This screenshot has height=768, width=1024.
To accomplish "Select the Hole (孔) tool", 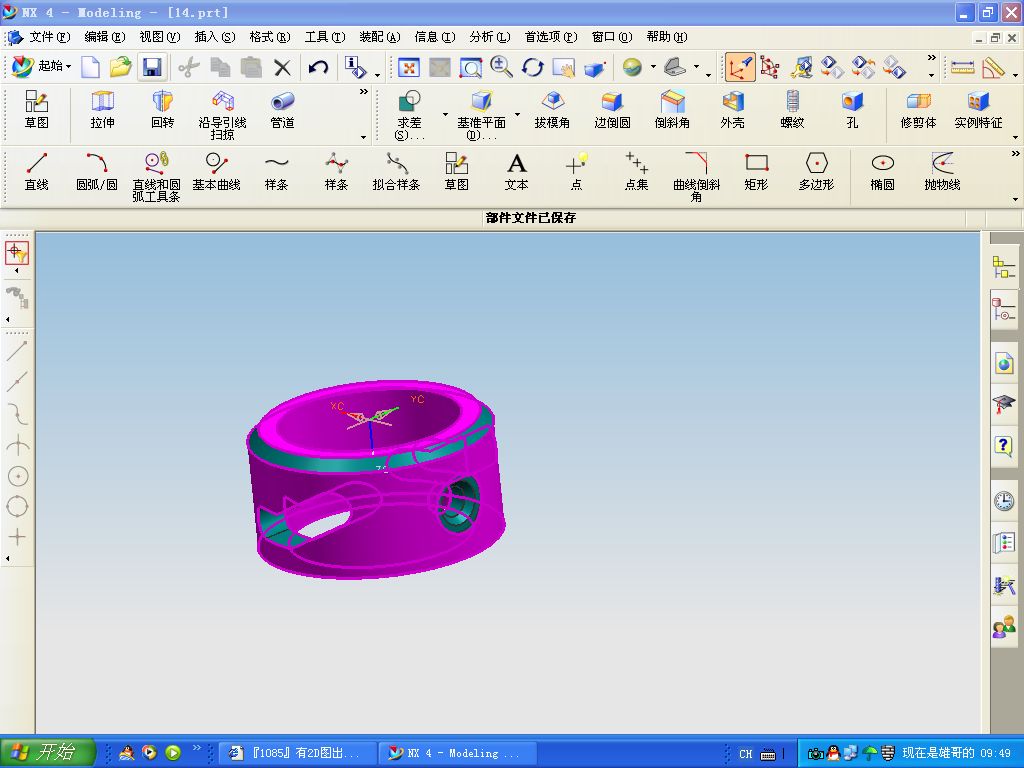I will click(x=852, y=110).
